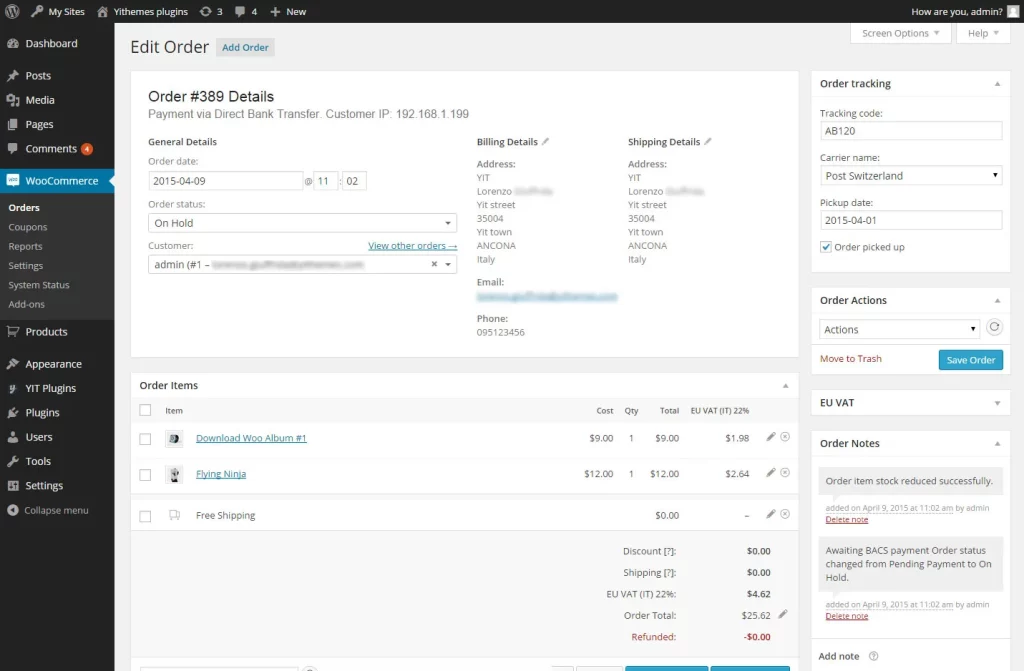1024x671 pixels.
Task: Click the Flying Ninja product thumbnail
Action: click(x=174, y=474)
